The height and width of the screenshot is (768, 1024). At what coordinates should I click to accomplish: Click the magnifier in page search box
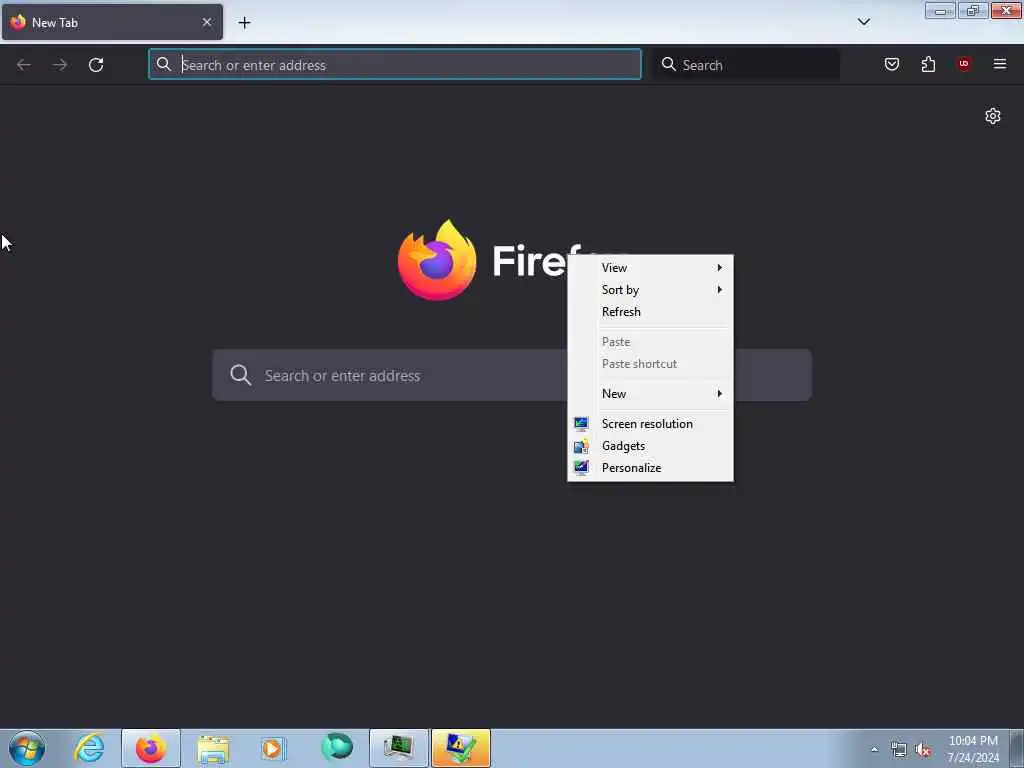tap(240, 375)
